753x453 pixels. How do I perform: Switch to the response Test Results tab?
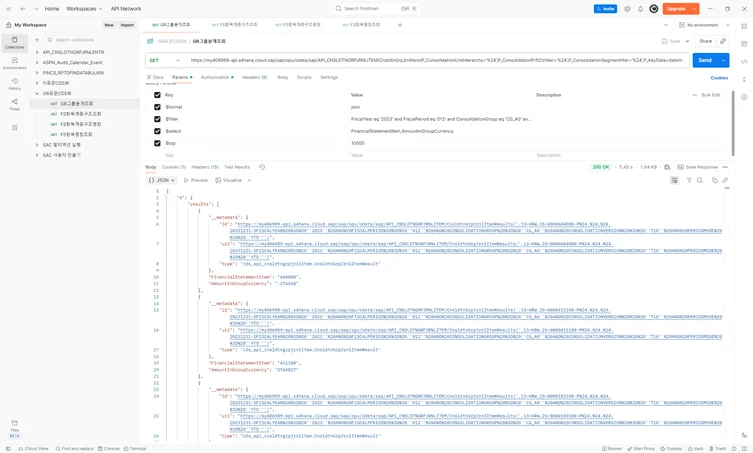(x=237, y=167)
